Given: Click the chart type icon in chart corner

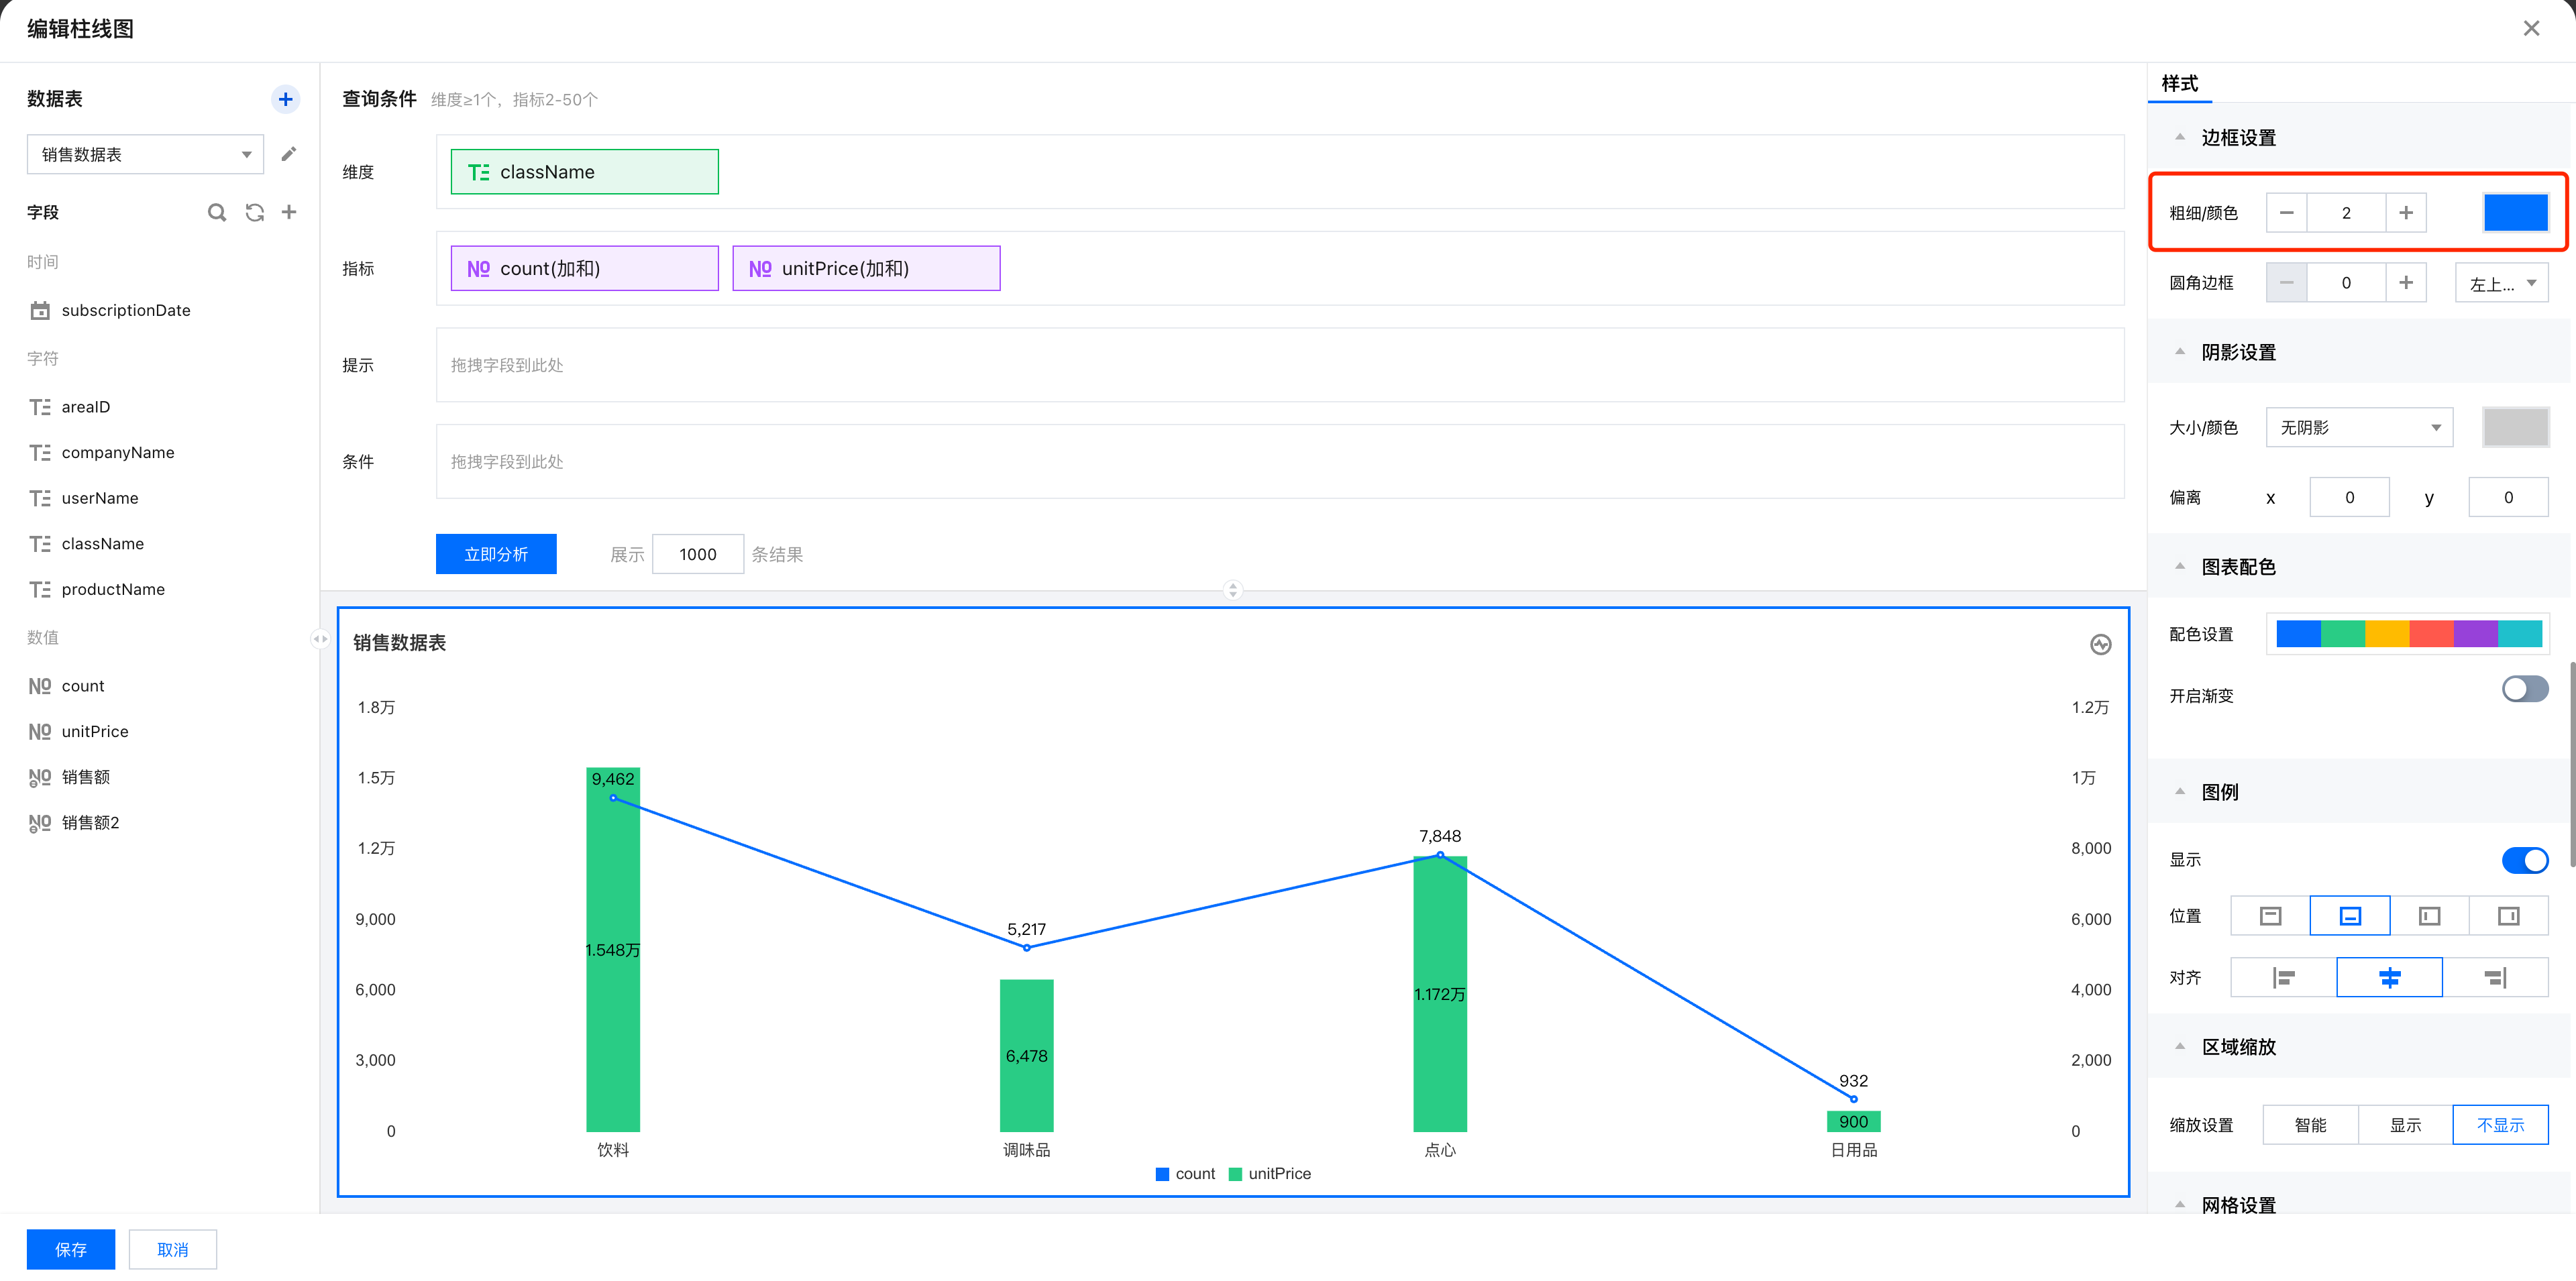Looking at the screenshot, I should (x=2100, y=645).
